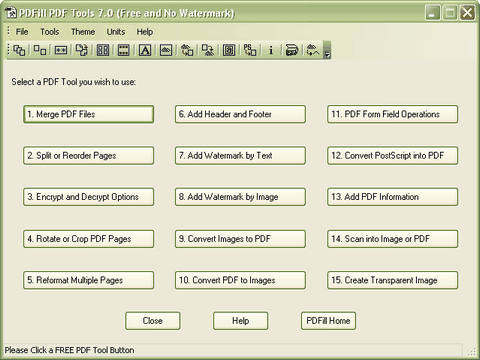The height and width of the screenshot is (360, 480).
Task: Open the Tools menu
Action: click(50, 32)
